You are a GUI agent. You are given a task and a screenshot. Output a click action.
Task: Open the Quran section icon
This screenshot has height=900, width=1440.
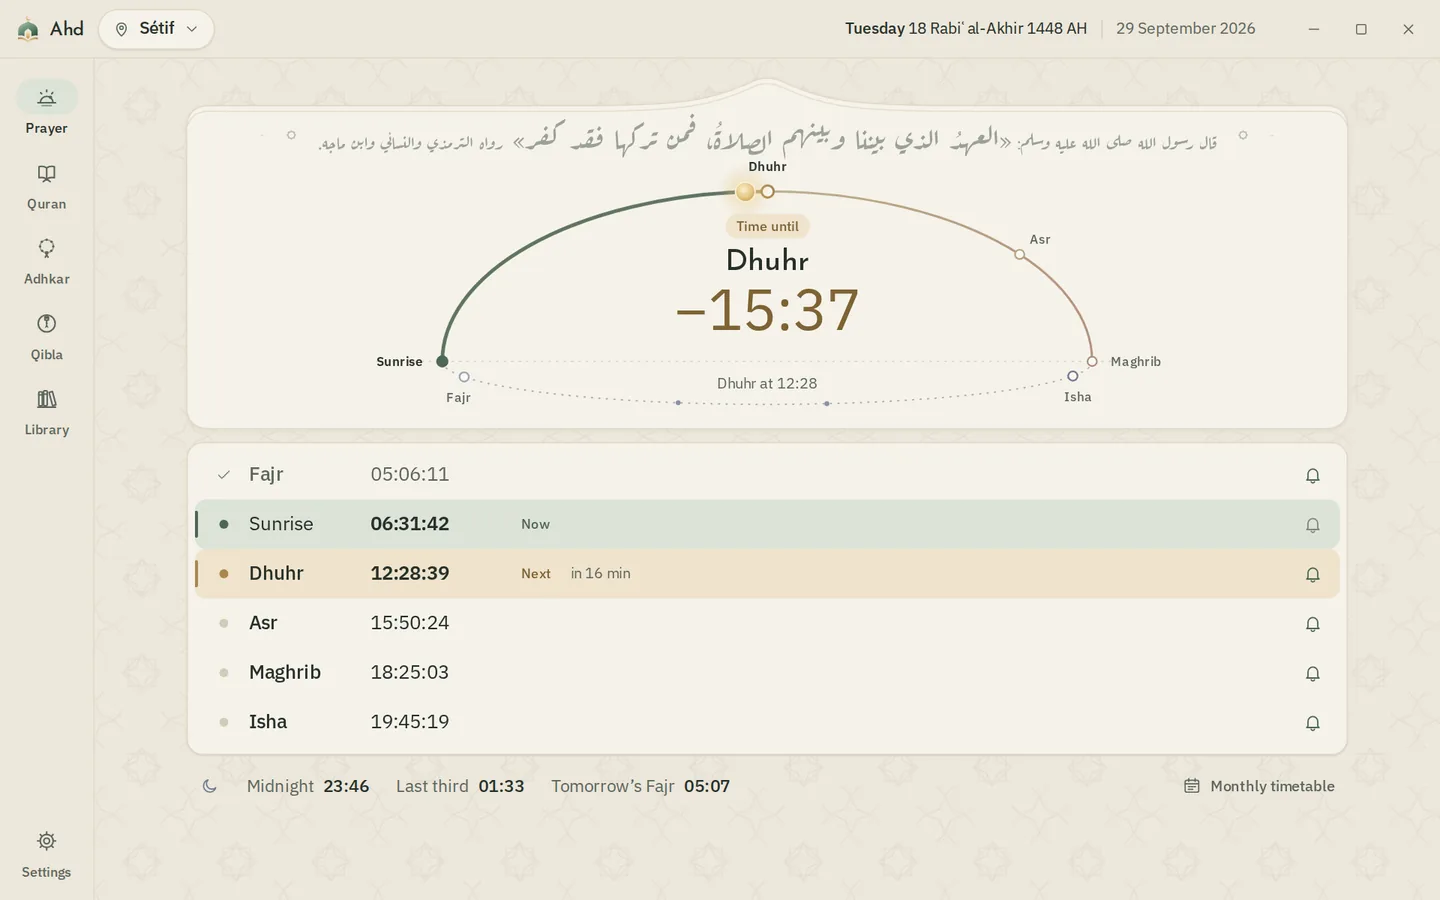click(x=46, y=174)
